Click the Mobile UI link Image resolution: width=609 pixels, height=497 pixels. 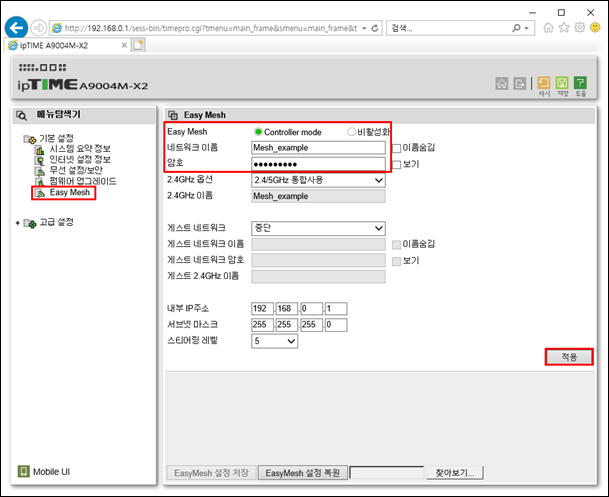pos(51,472)
